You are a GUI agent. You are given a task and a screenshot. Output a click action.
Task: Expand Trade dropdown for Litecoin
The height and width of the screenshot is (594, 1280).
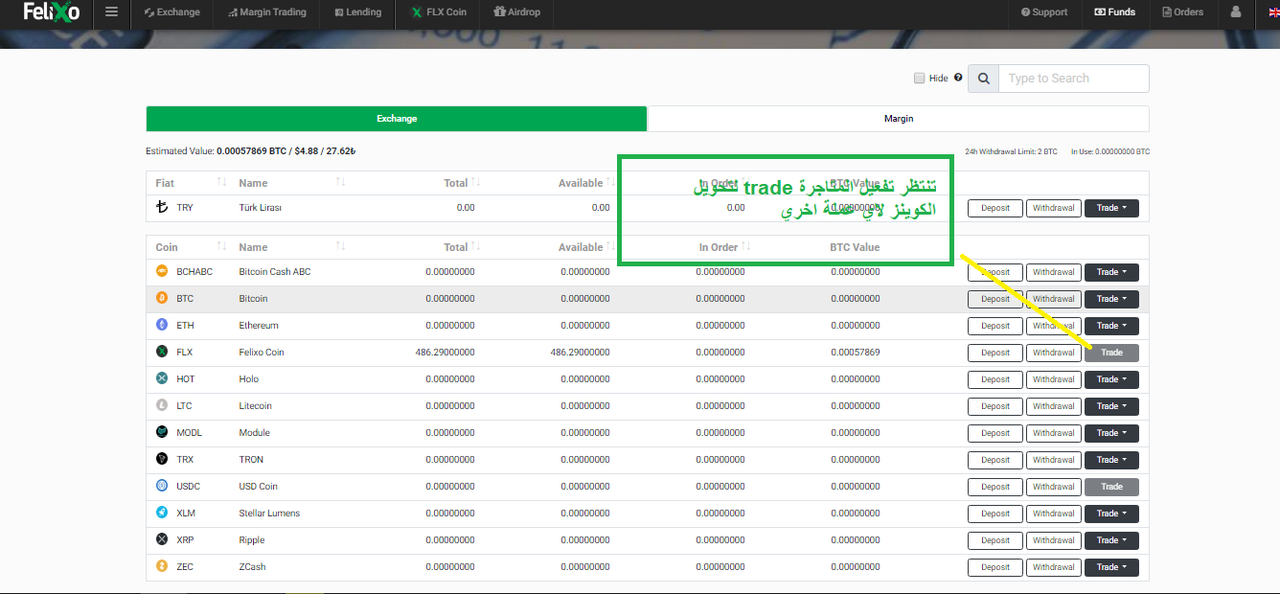point(1111,406)
